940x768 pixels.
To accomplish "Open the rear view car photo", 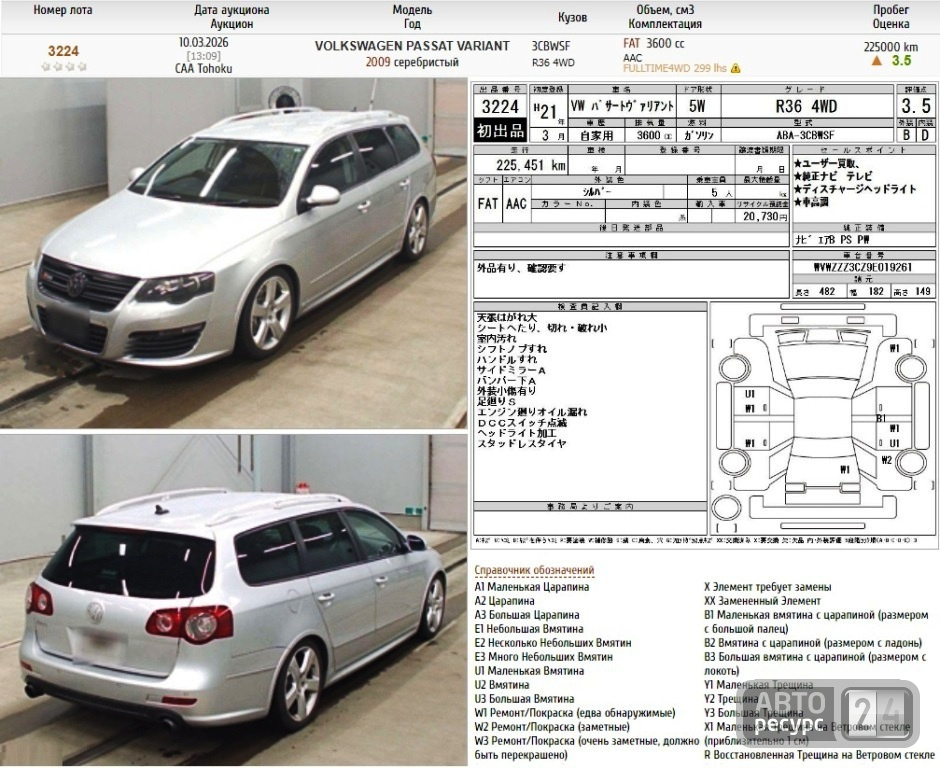I will click(x=233, y=600).
